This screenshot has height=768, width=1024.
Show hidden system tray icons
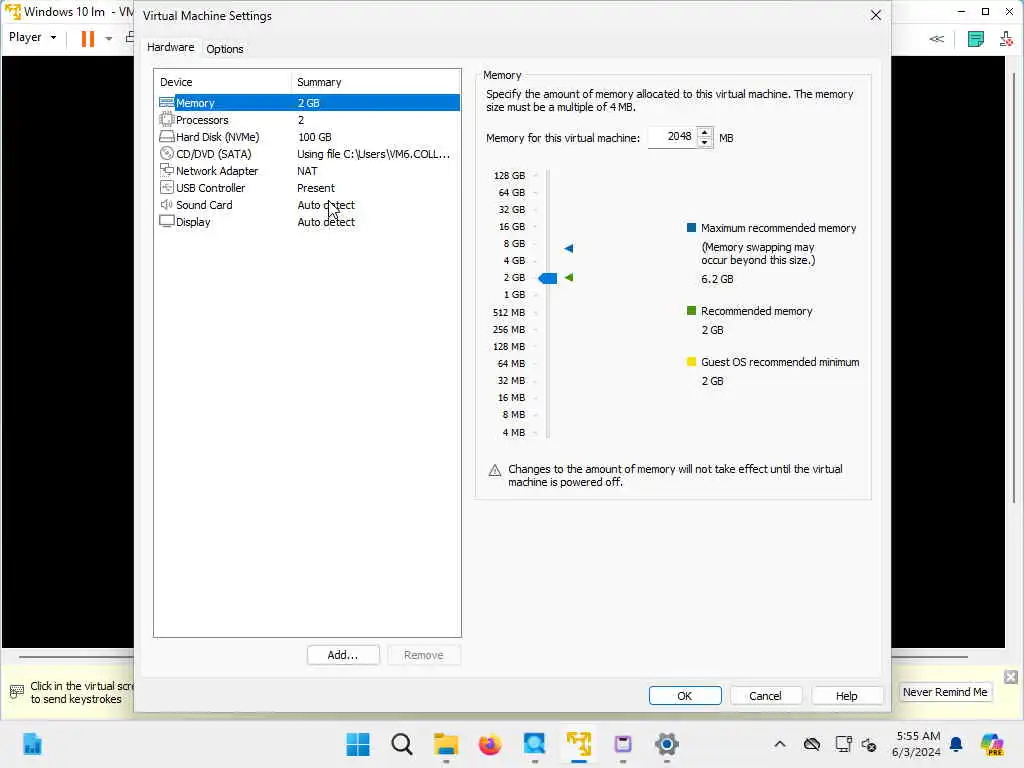point(780,744)
